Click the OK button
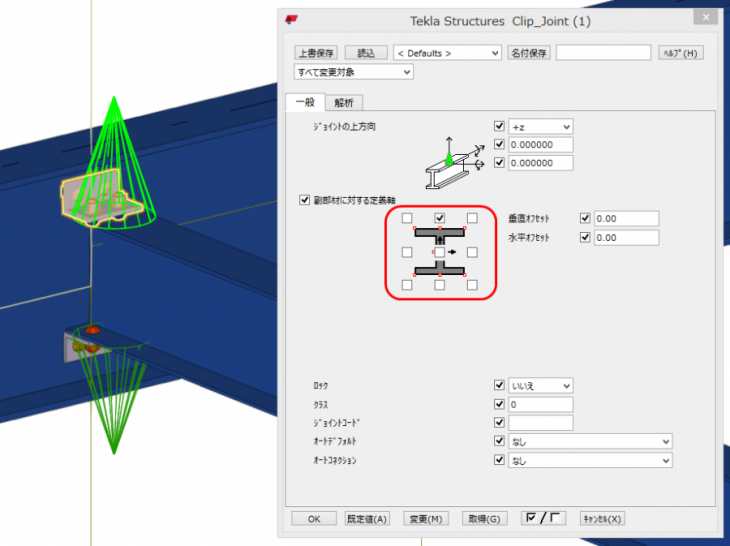Screen dimensions: 730x546 pyautogui.click(x=314, y=519)
